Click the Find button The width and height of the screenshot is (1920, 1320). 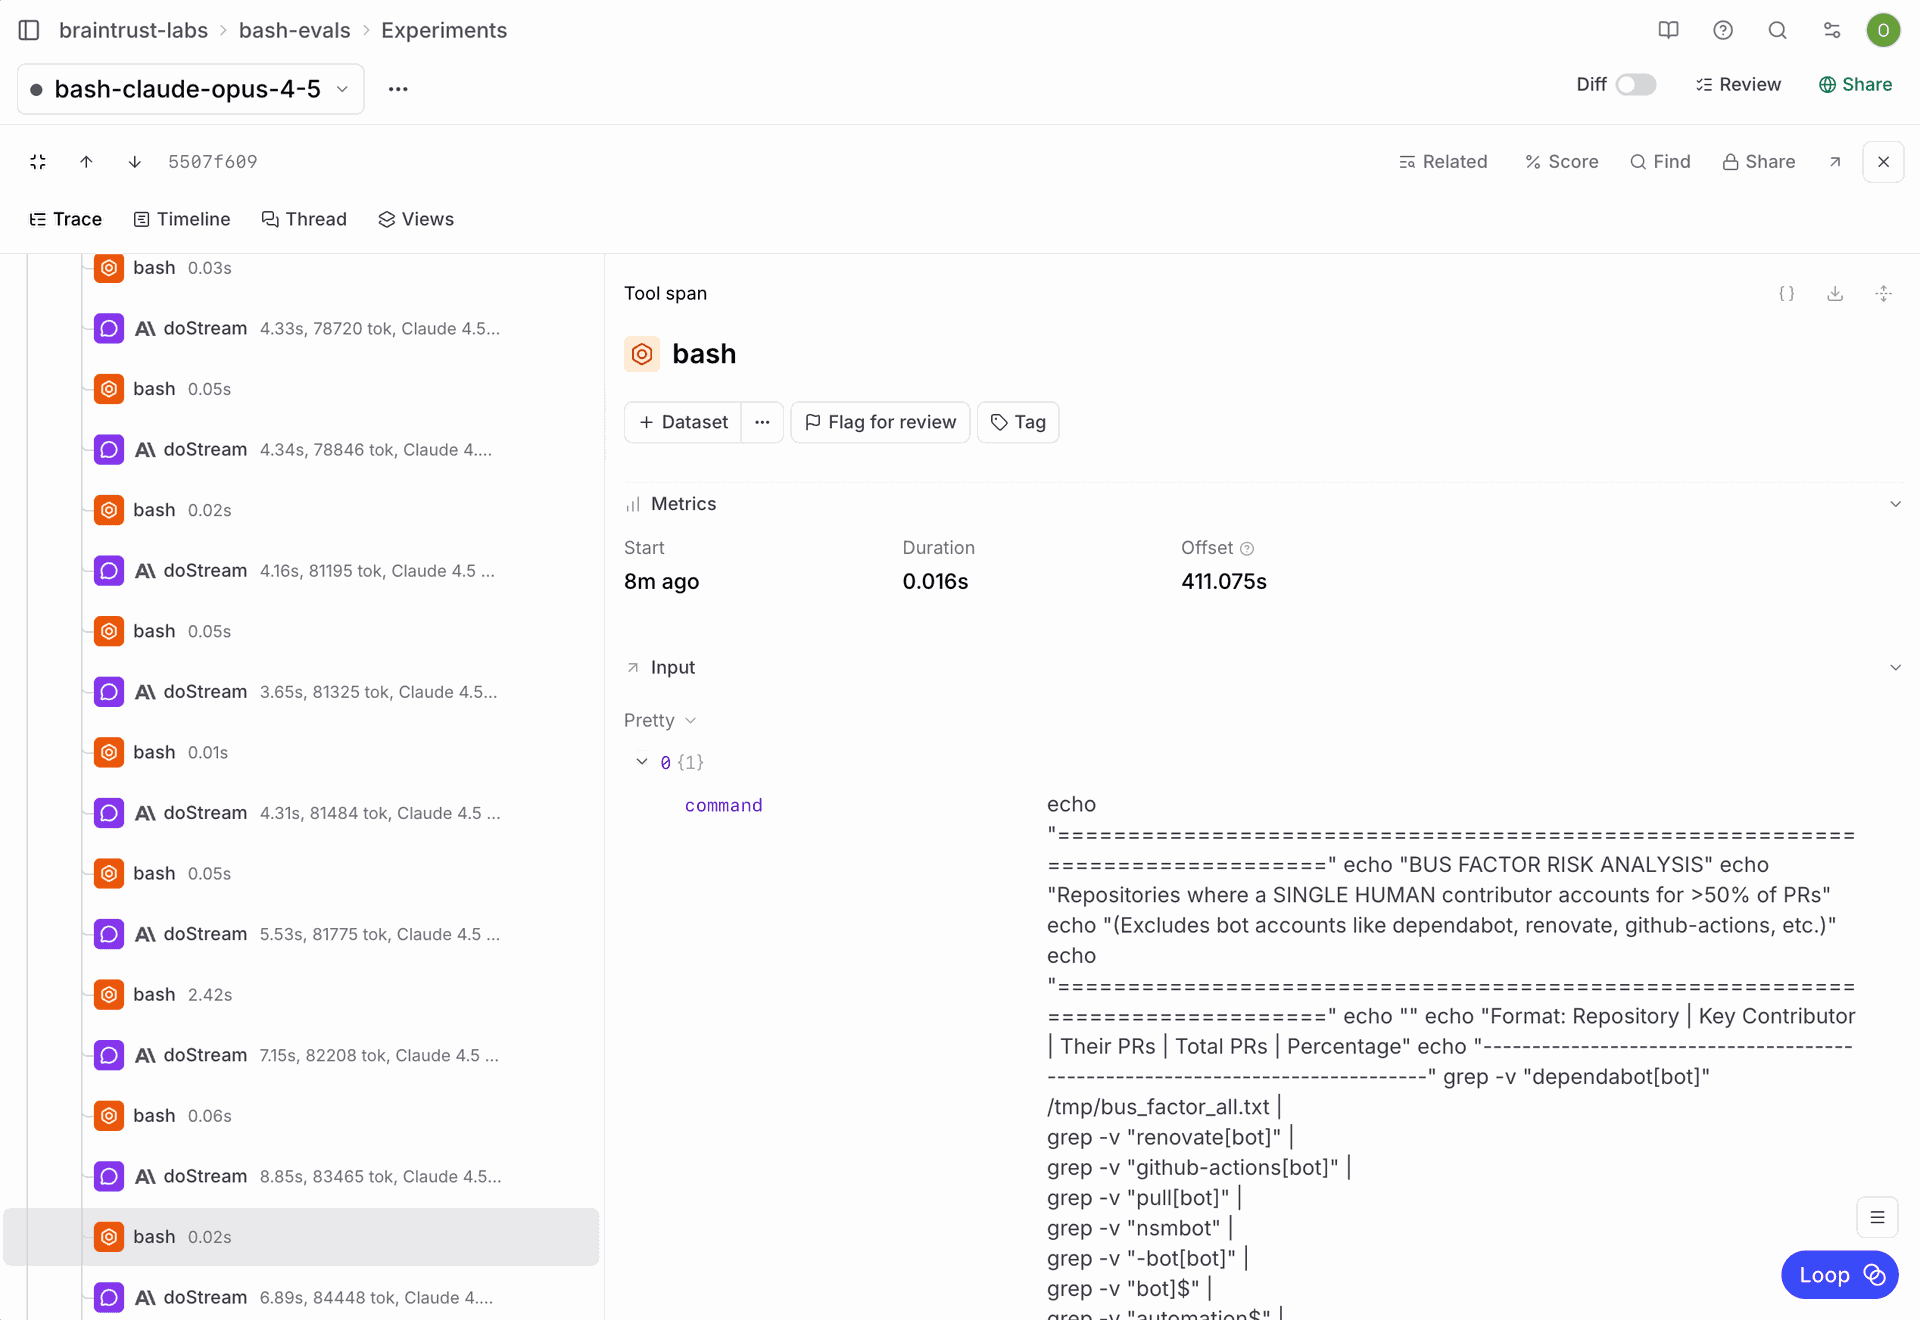[x=1660, y=162]
